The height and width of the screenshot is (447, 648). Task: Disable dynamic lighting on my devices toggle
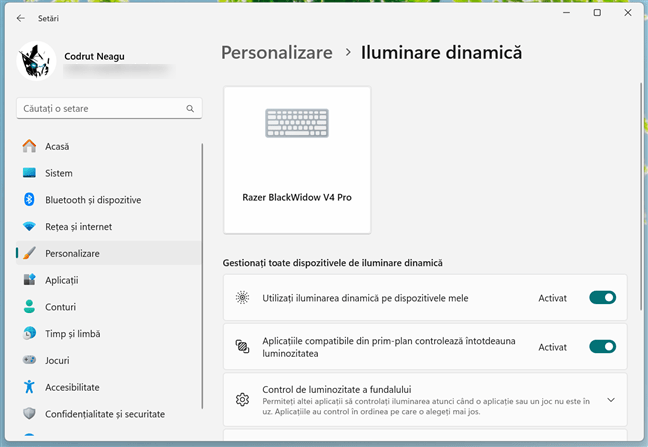point(602,297)
